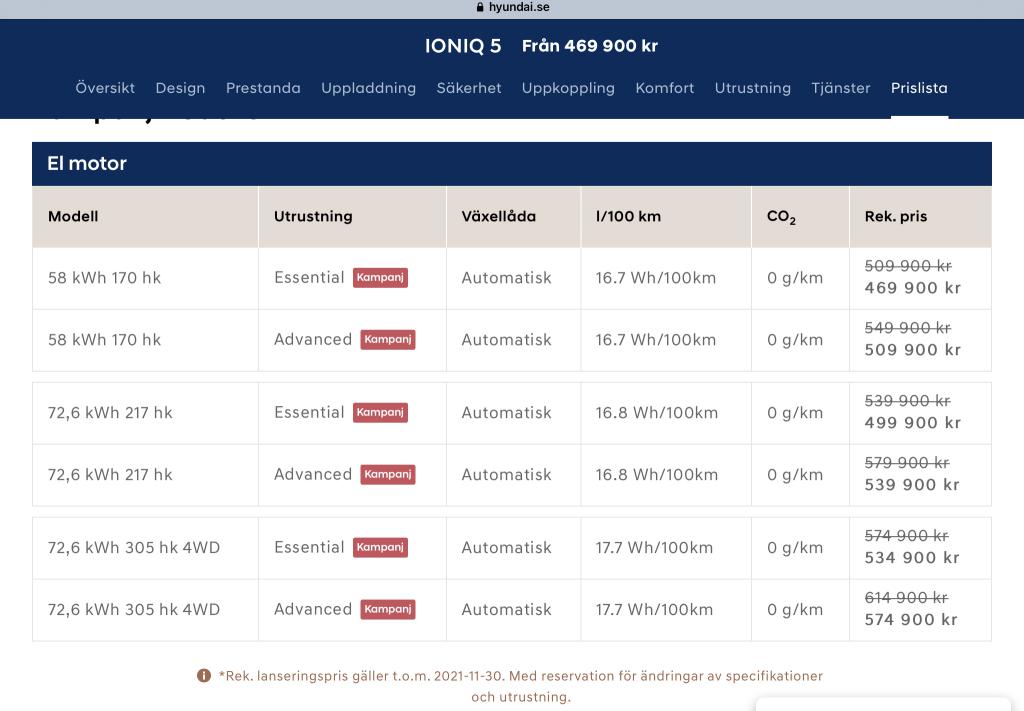The height and width of the screenshot is (711, 1024).
Task: Click '0 g/km' in the 579 900 kr row
Action: 795,475
